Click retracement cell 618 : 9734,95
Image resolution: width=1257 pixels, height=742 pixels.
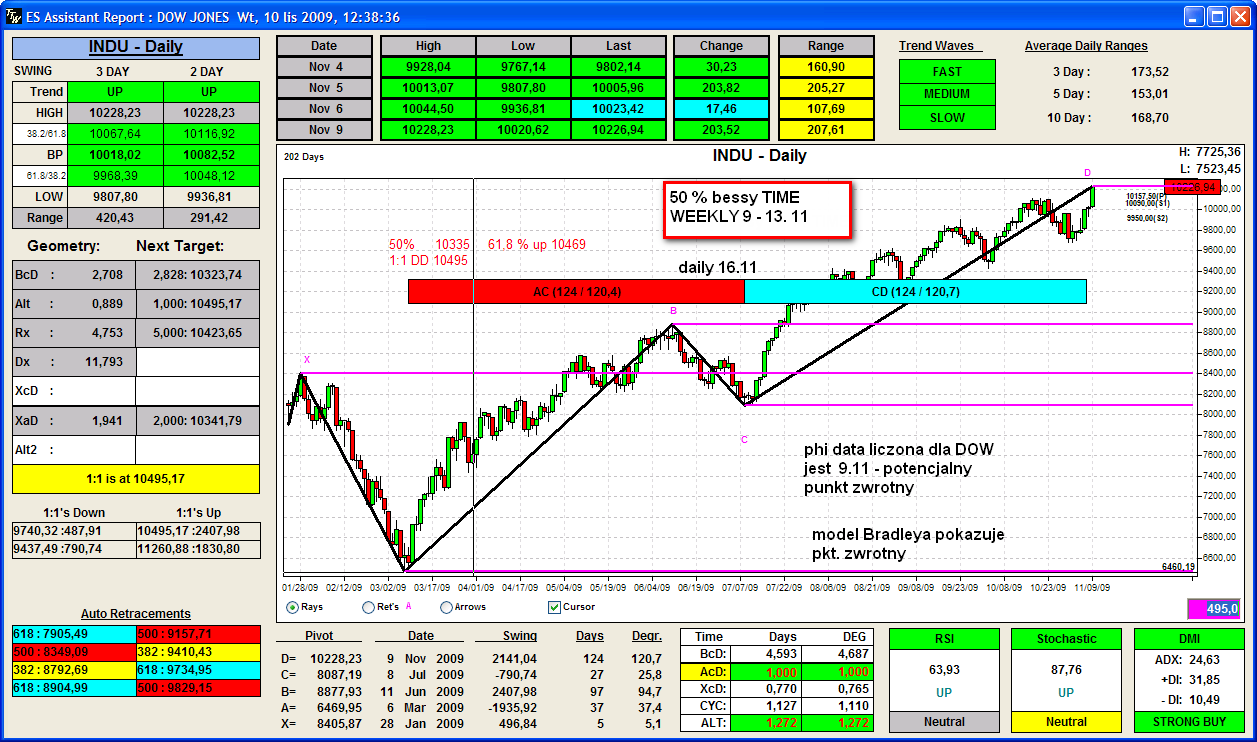(197, 670)
